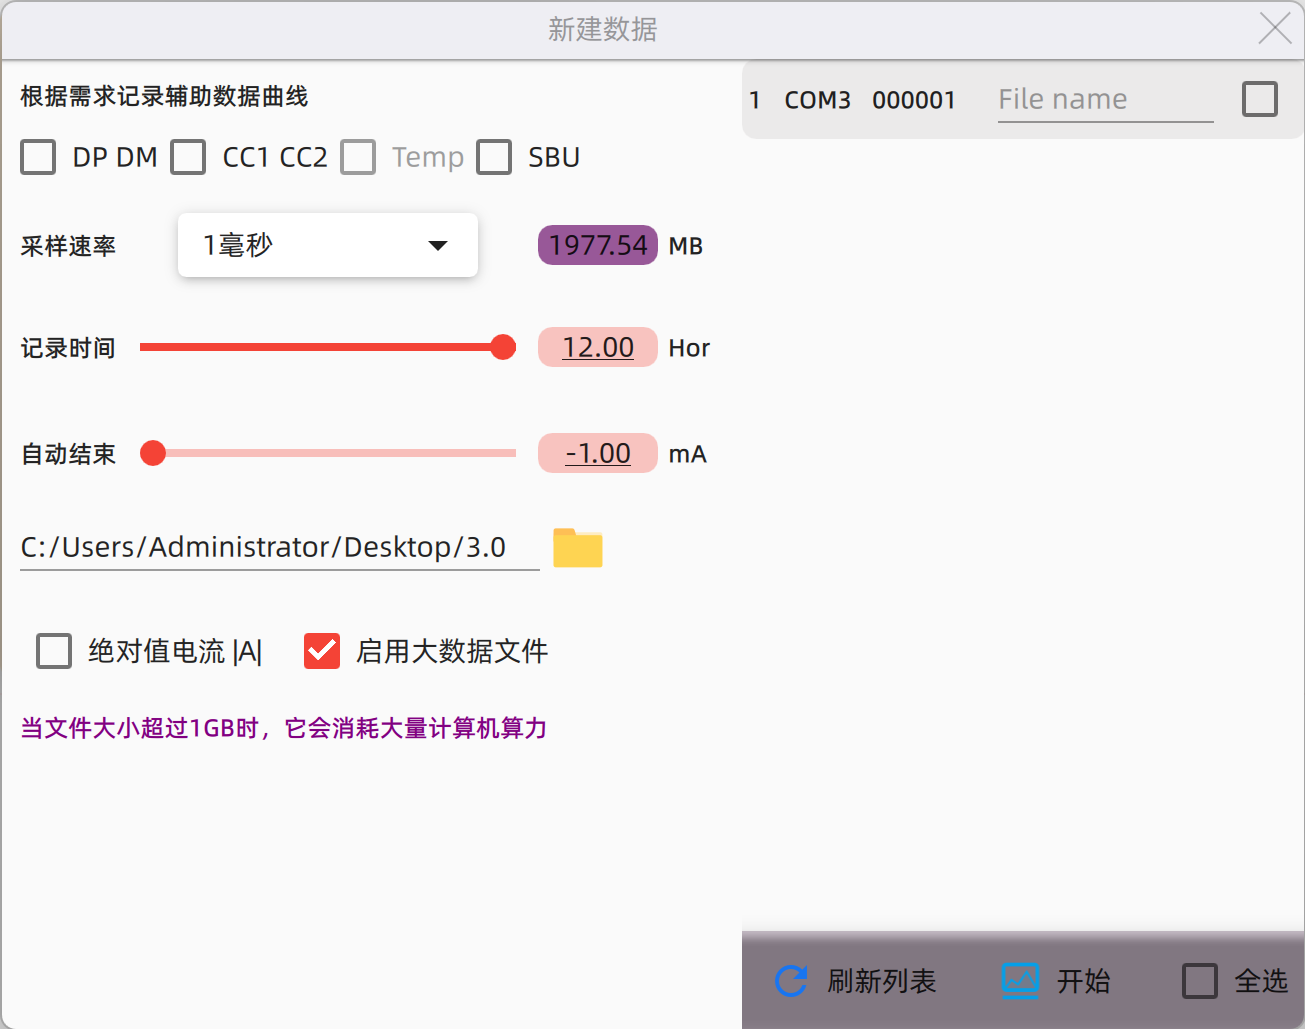Click the 自动结束 slider handle

click(153, 453)
